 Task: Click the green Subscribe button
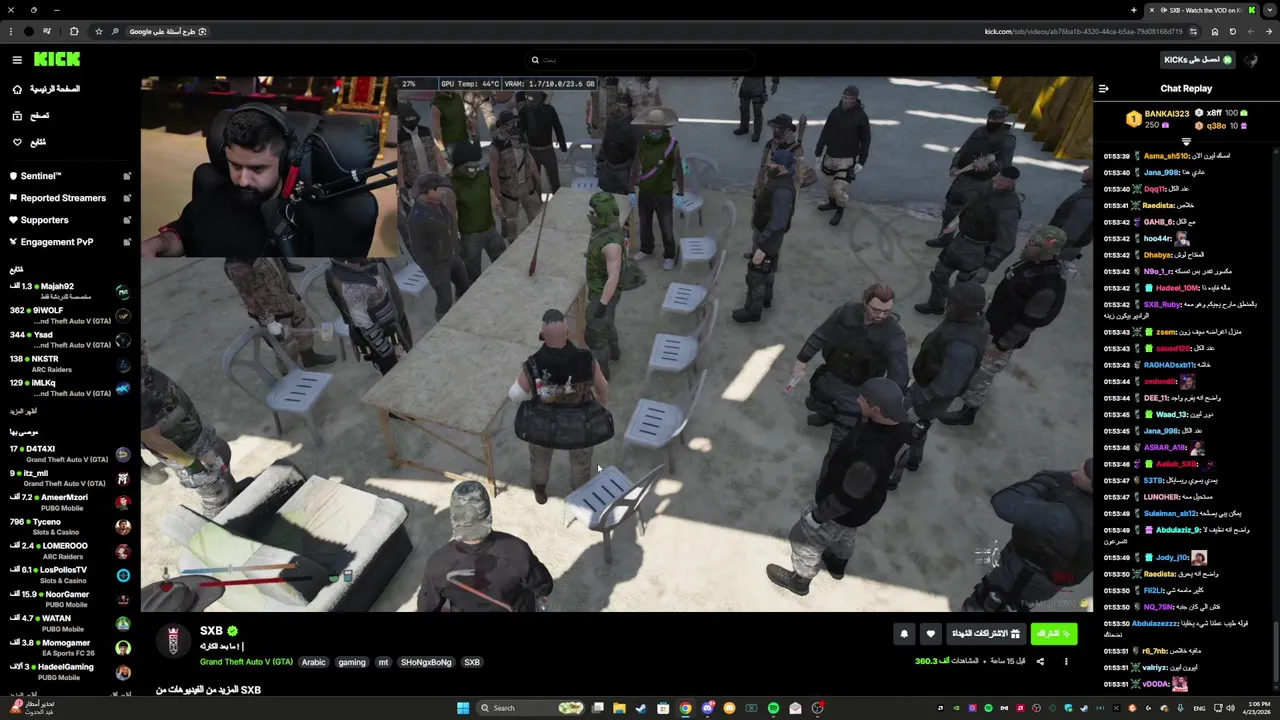[x=1053, y=634]
